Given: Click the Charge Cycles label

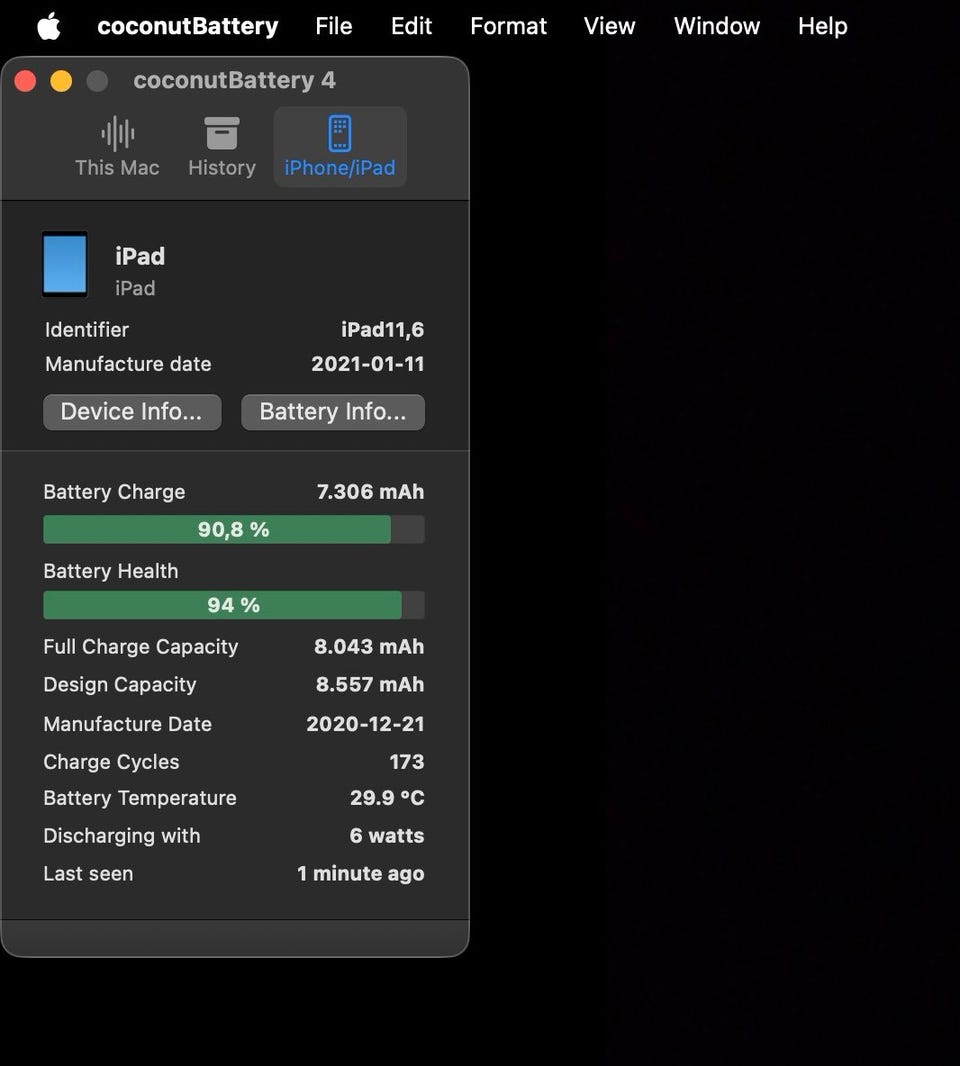Looking at the screenshot, I should point(112,762).
